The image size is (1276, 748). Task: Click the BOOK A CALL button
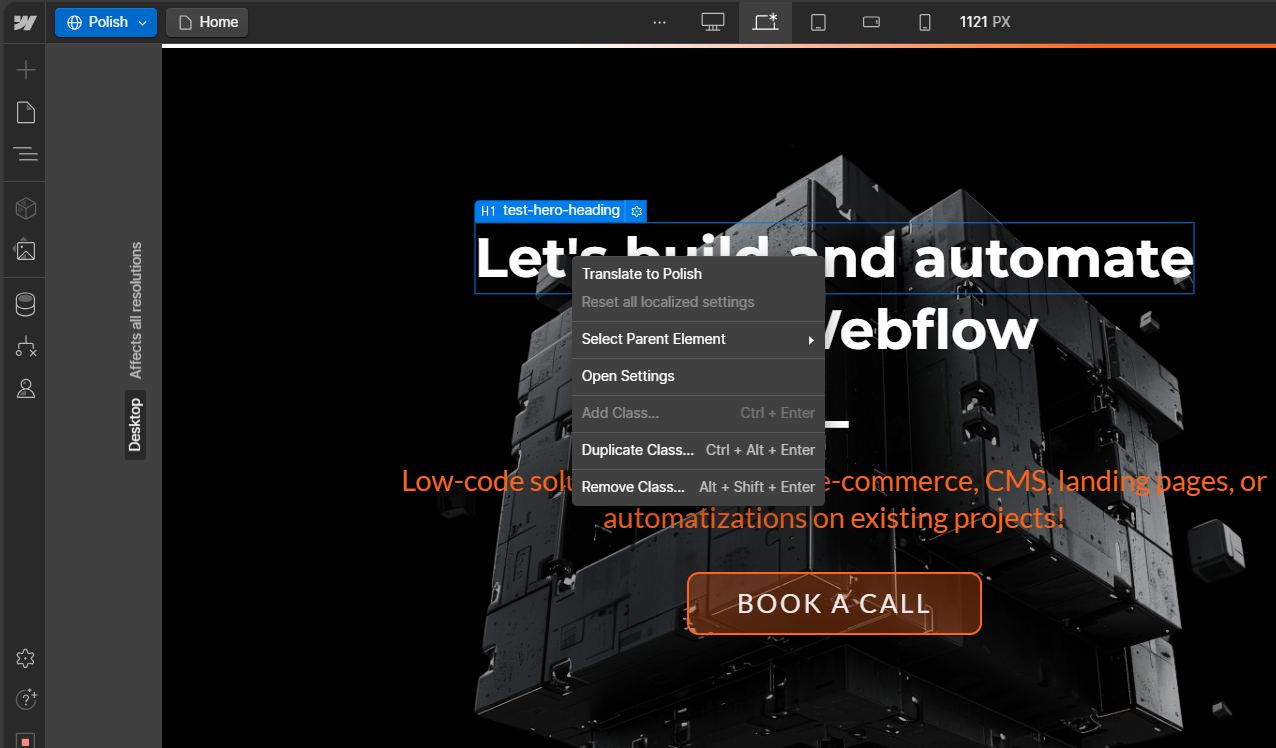tap(834, 604)
